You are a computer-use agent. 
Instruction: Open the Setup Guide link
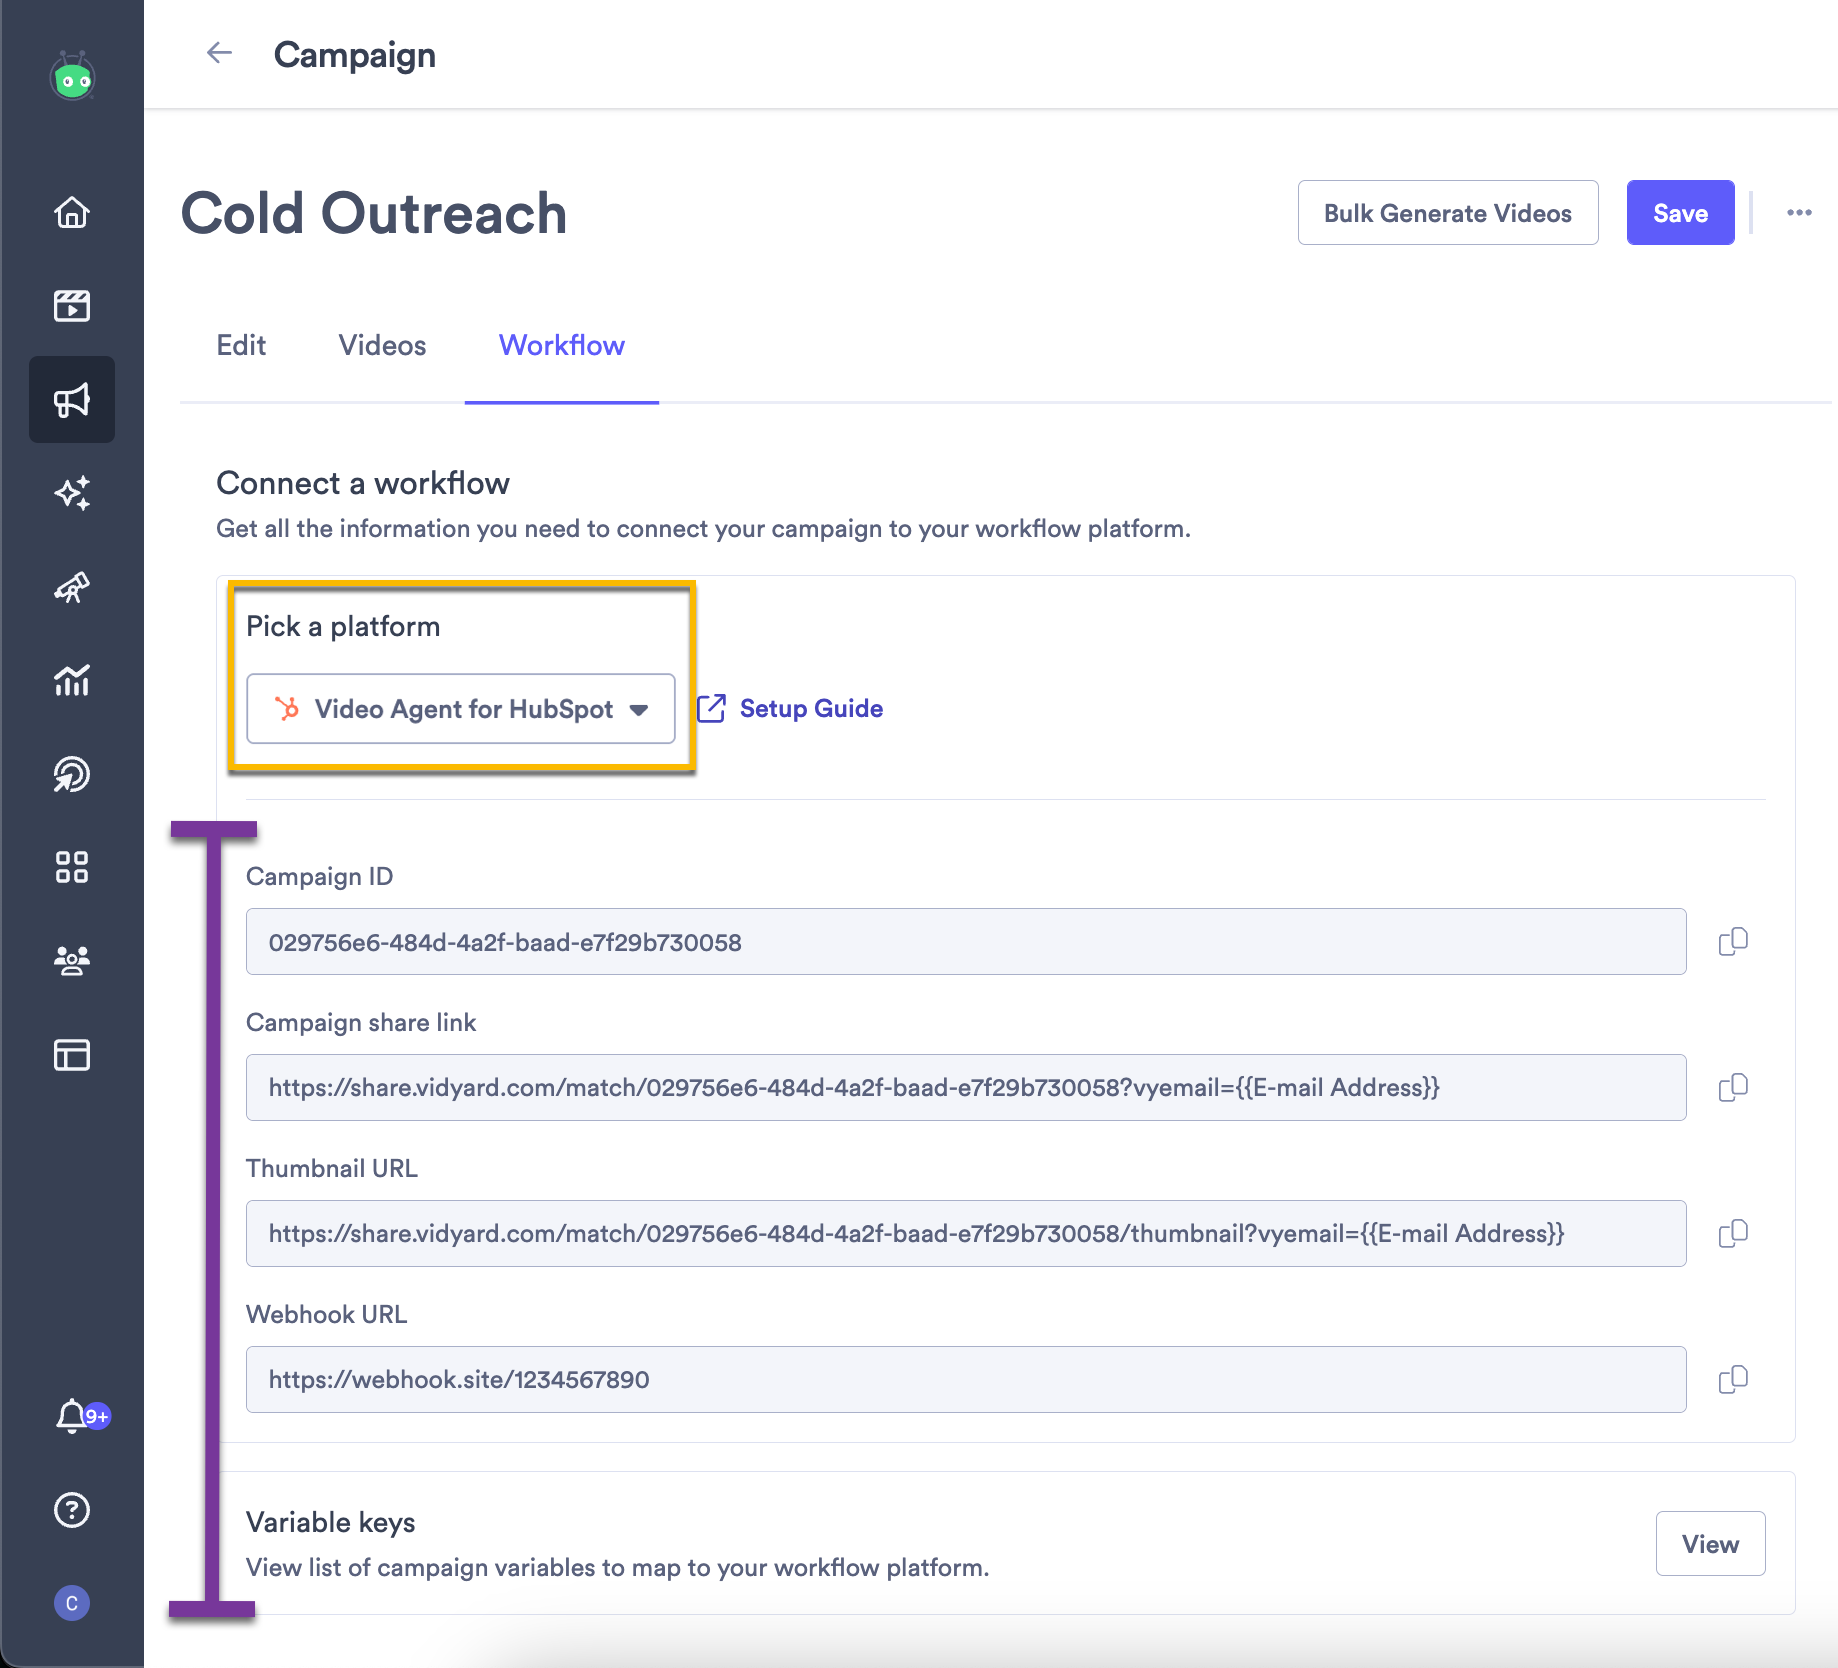810,708
